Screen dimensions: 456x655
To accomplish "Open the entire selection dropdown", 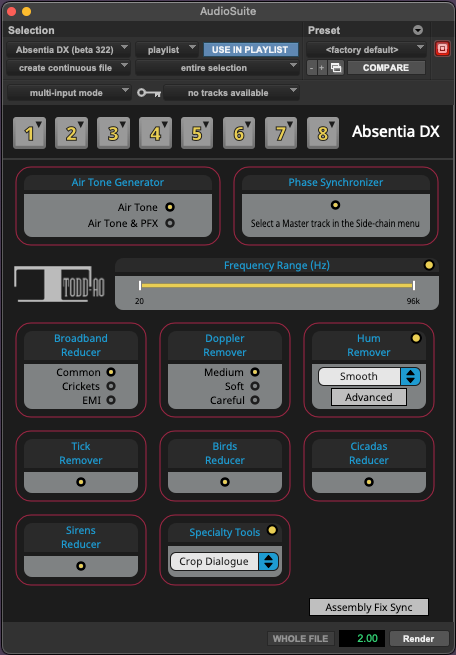I will [x=217, y=68].
